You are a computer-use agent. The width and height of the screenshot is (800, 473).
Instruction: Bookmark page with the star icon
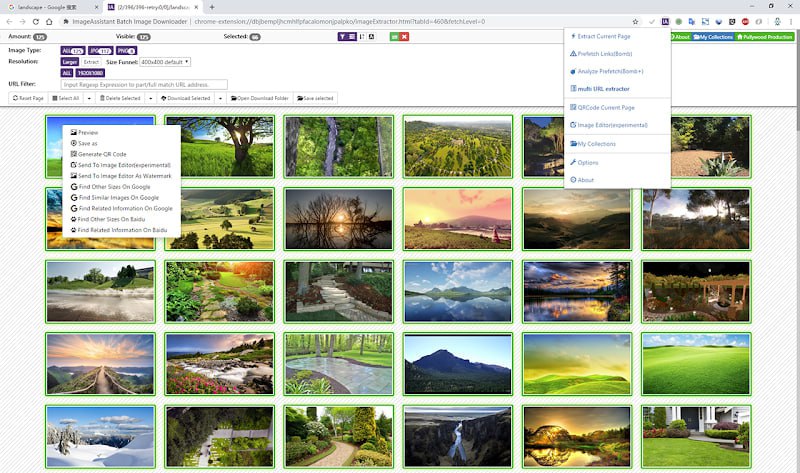[636, 21]
